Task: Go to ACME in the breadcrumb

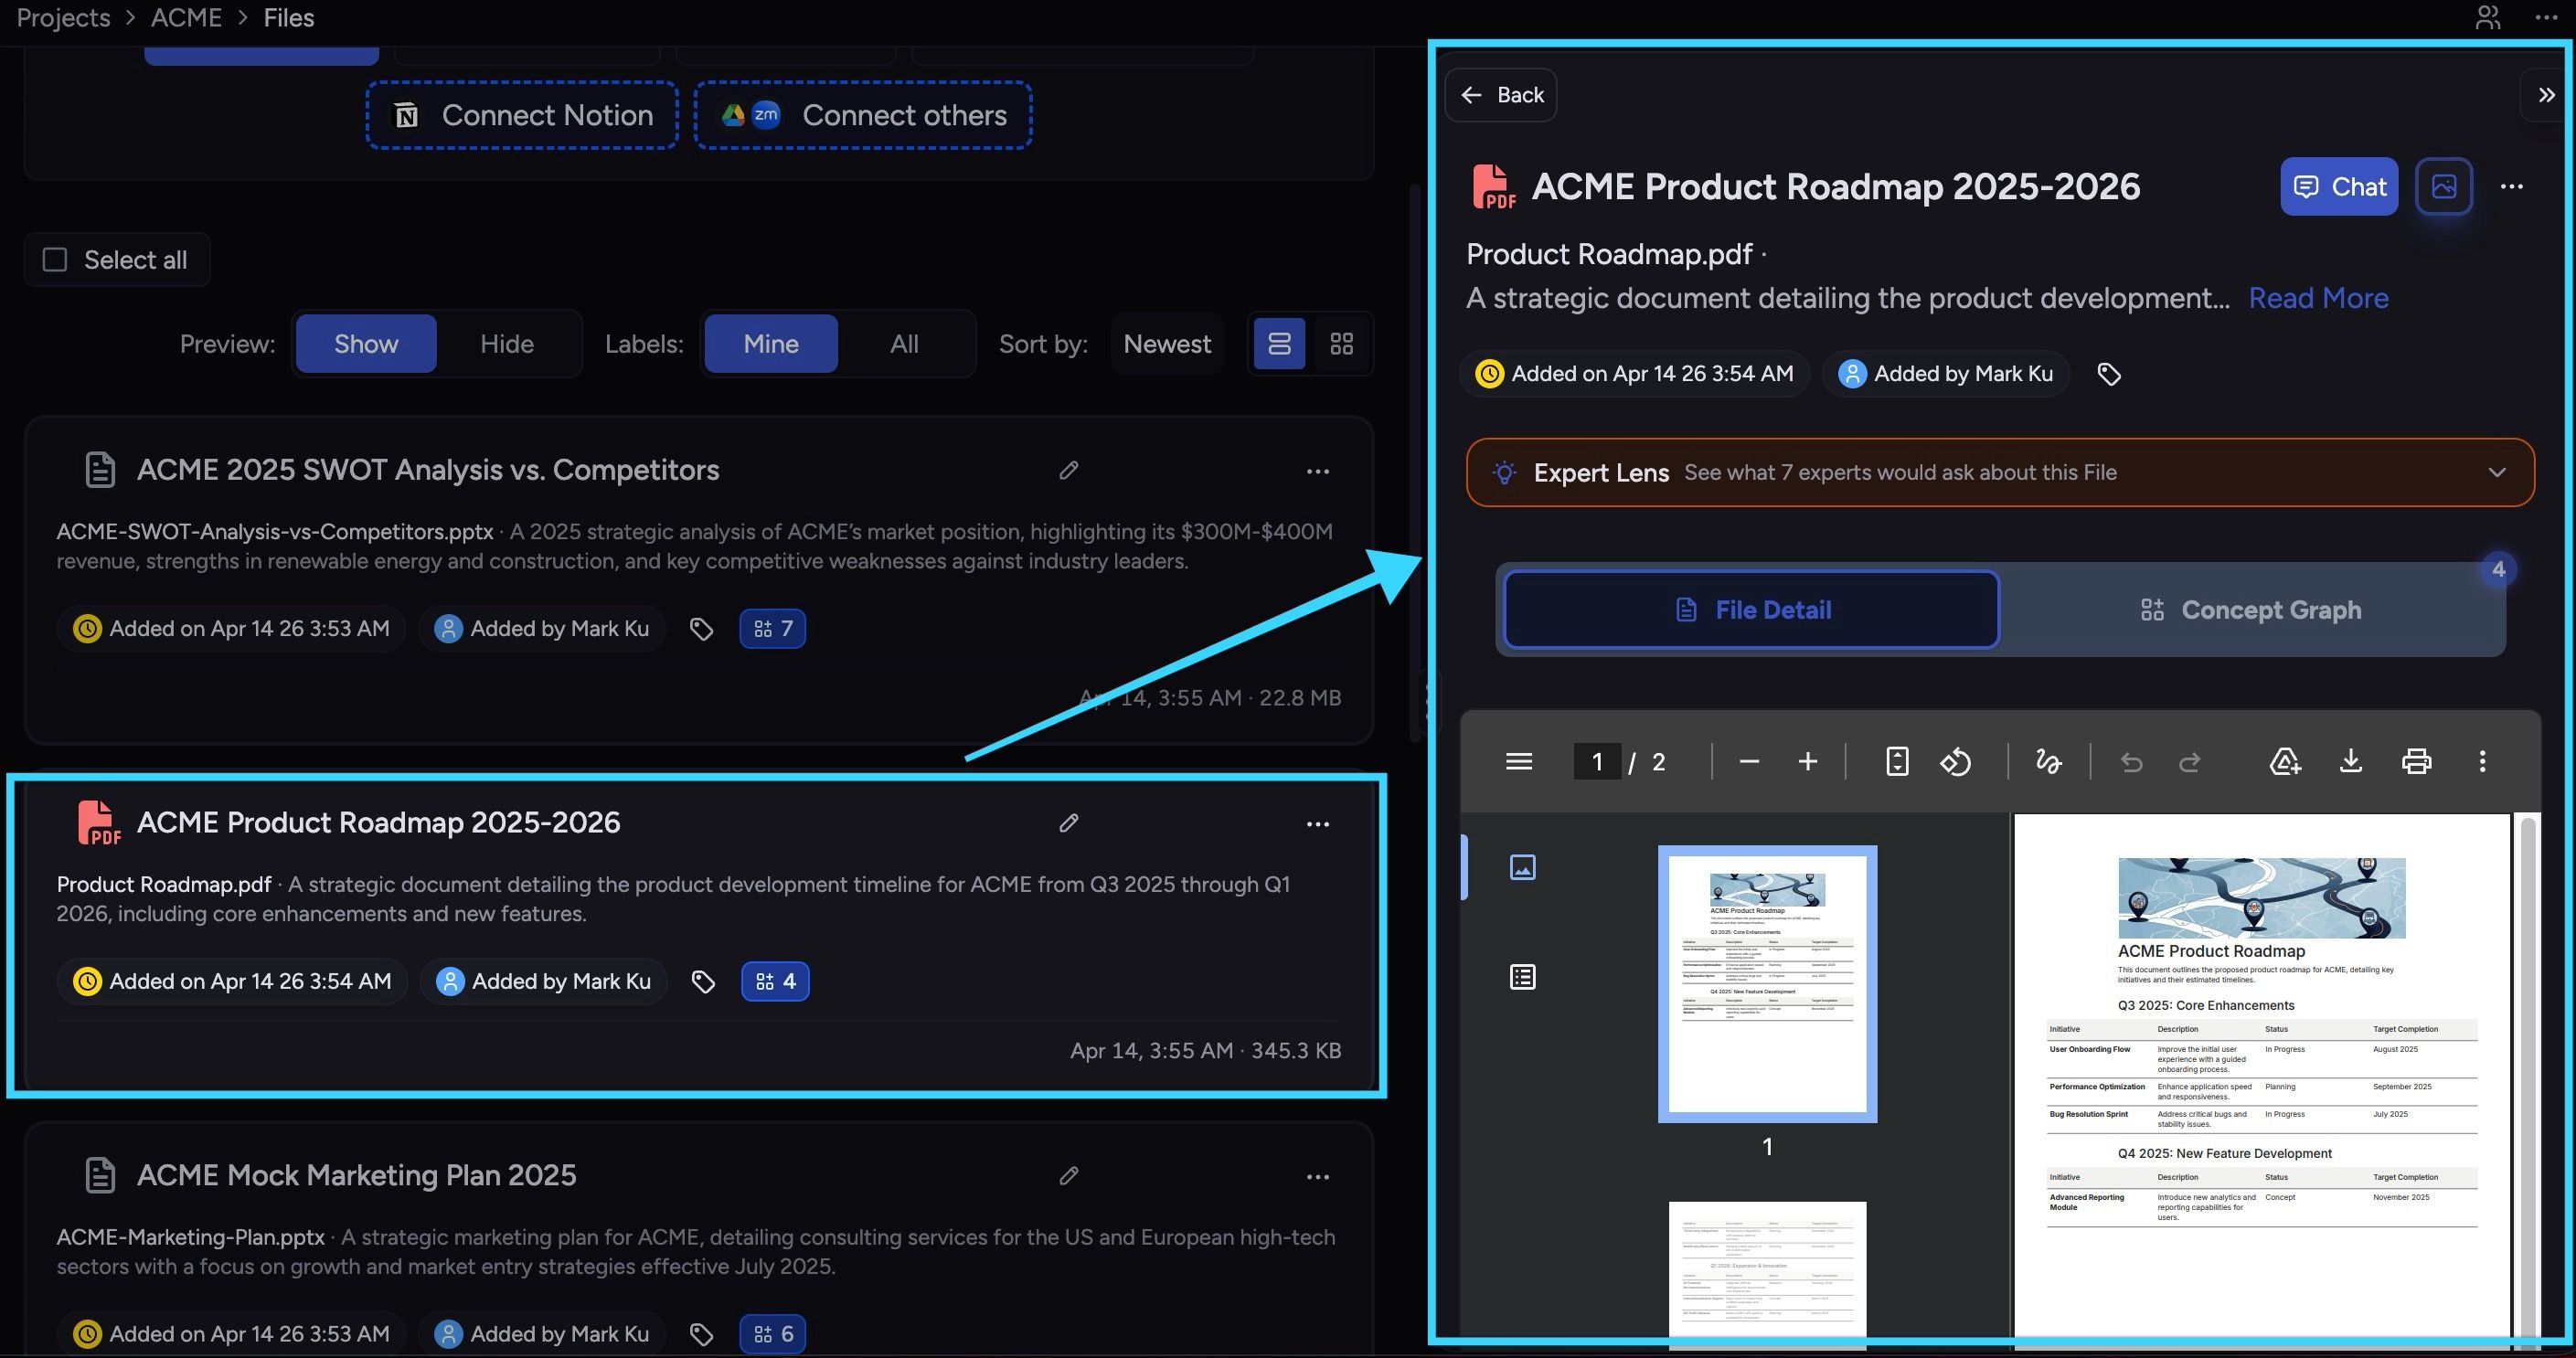Action: coord(186,18)
